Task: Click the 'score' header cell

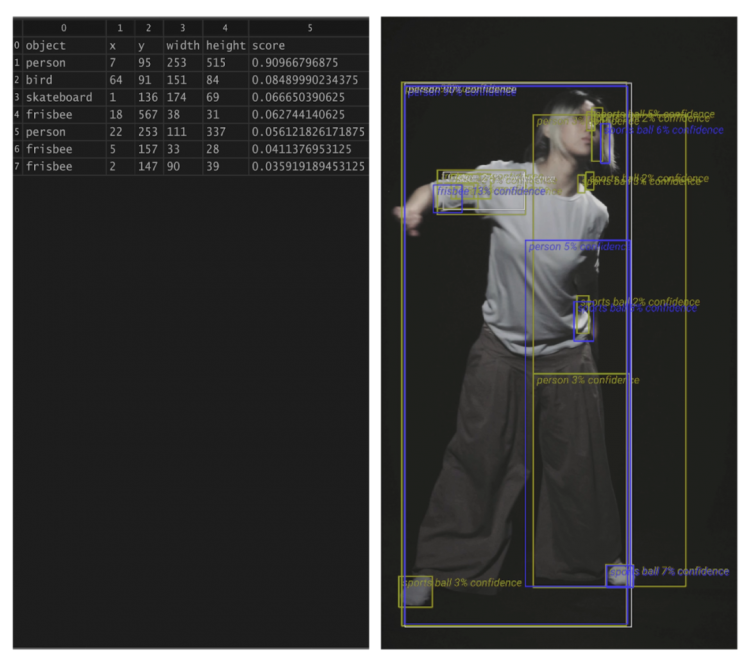Action: click(x=309, y=45)
